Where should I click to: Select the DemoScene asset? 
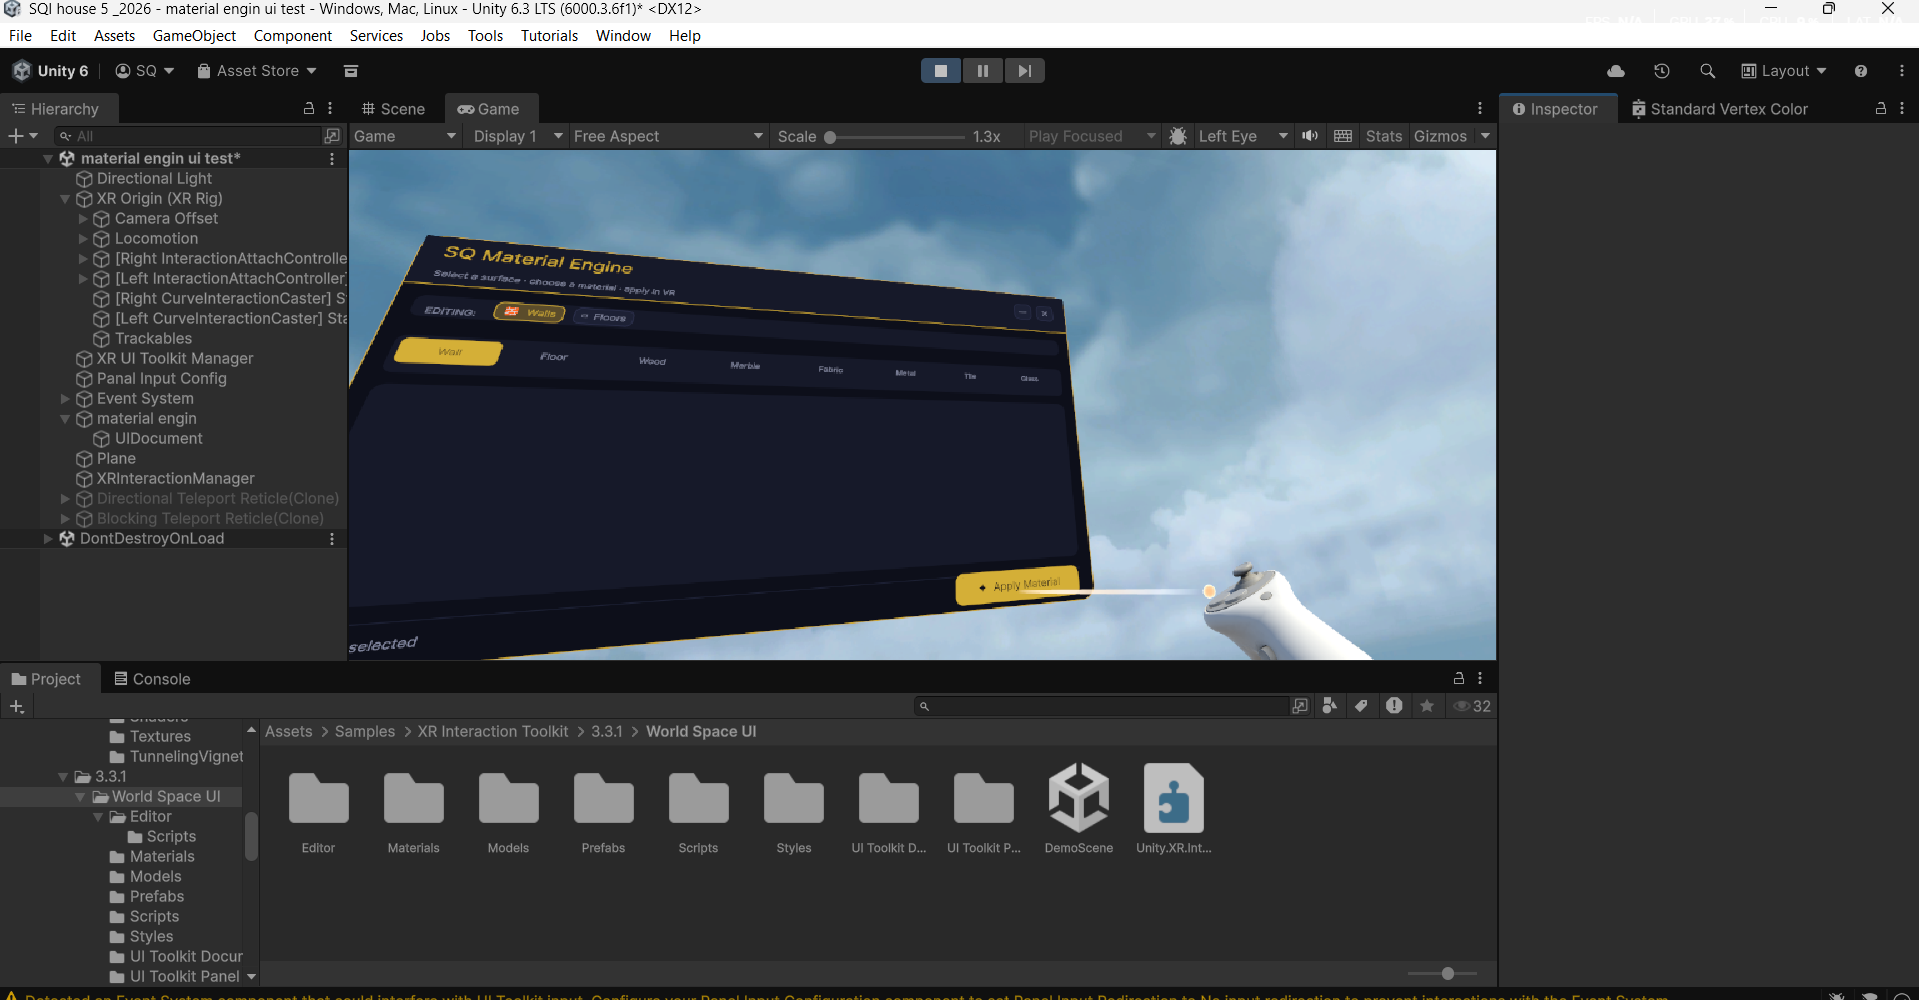(x=1078, y=809)
